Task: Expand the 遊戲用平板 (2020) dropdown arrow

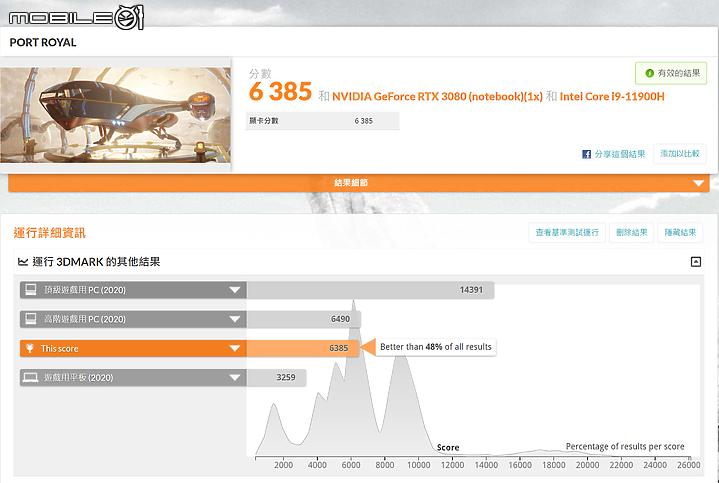Action: click(235, 378)
